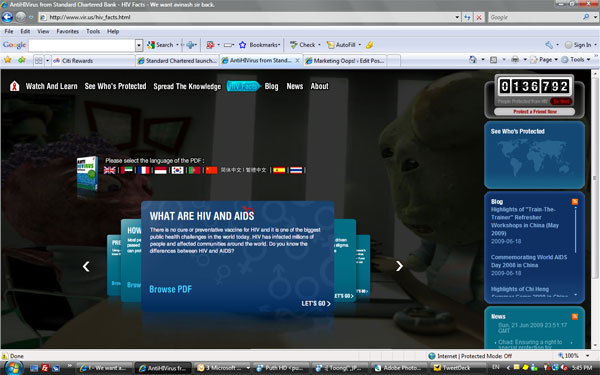Click the red Stop loading X icon
Image resolution: width=600 pixels, height=375 pixels.
coord(479,17)
